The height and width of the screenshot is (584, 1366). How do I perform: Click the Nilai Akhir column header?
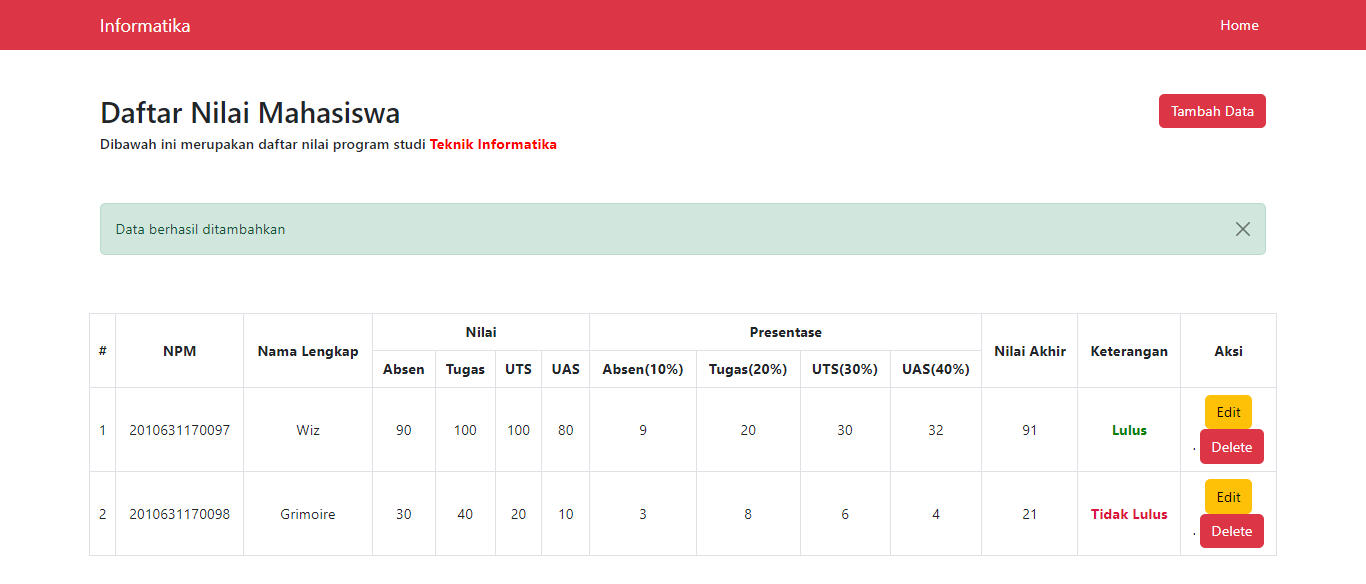point(1029,351)
